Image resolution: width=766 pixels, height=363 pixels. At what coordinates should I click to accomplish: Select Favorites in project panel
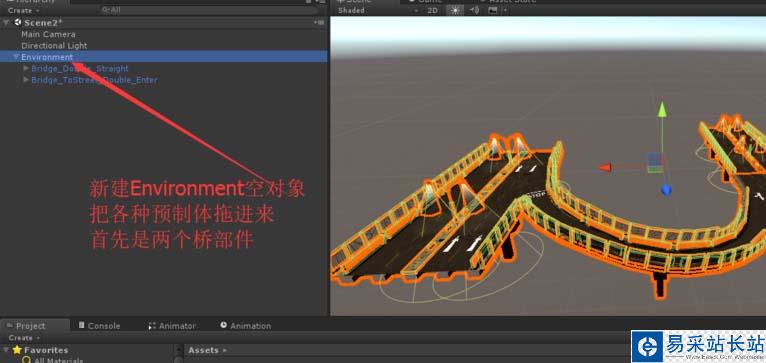[x=46, y=350]
